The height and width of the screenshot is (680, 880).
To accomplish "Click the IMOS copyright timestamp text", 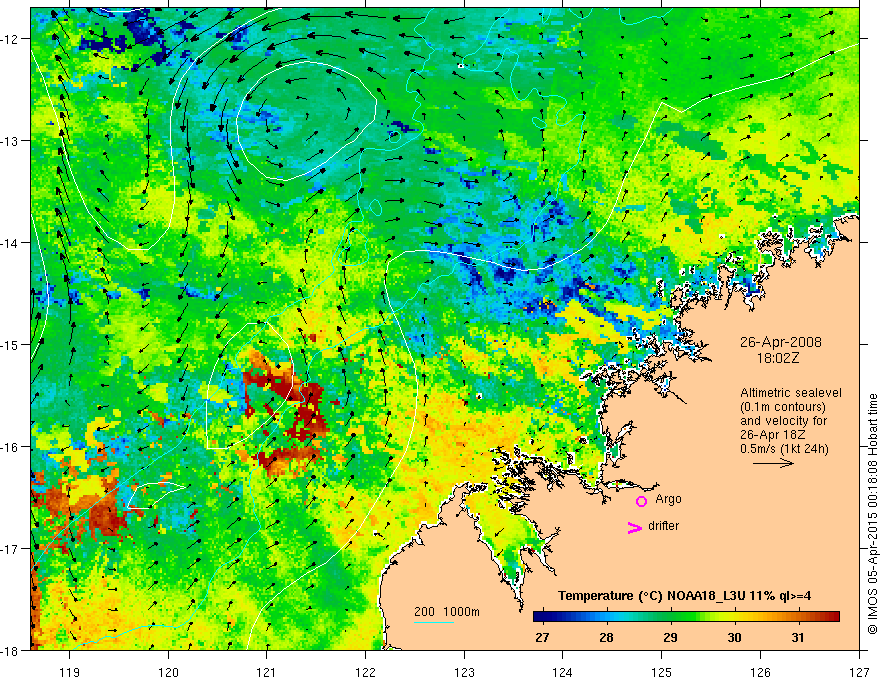I will pos(873,514).
